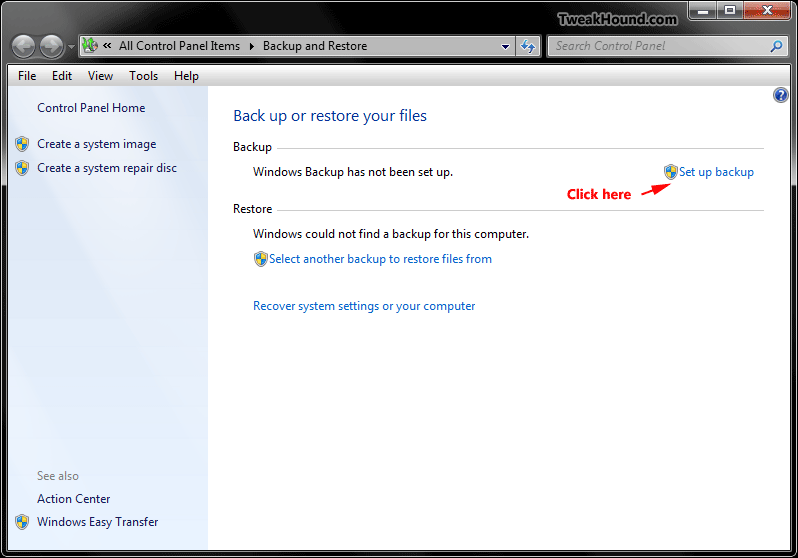The height and width of the screenshot is (558, 798).
Task: Click 'Back up or restore your files' heading
Action: (x=330, y=116)
